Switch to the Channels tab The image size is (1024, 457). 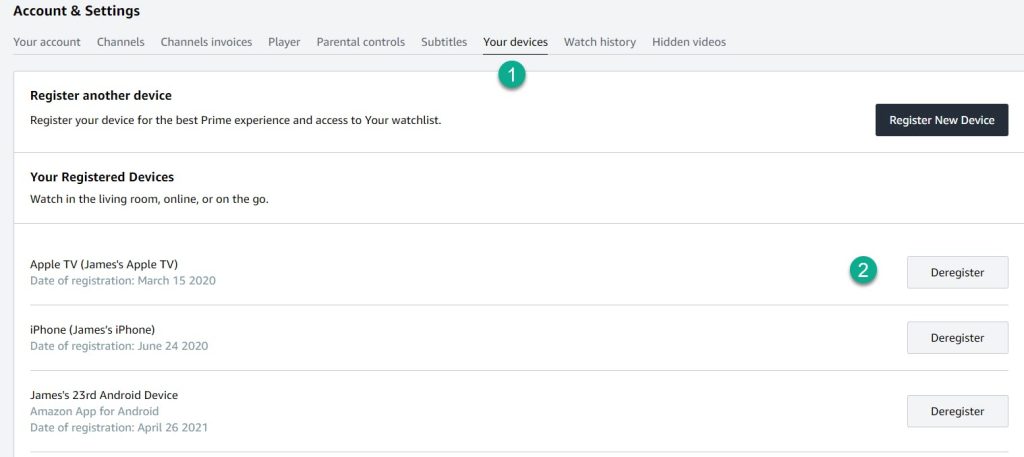[x=121, y=42]
